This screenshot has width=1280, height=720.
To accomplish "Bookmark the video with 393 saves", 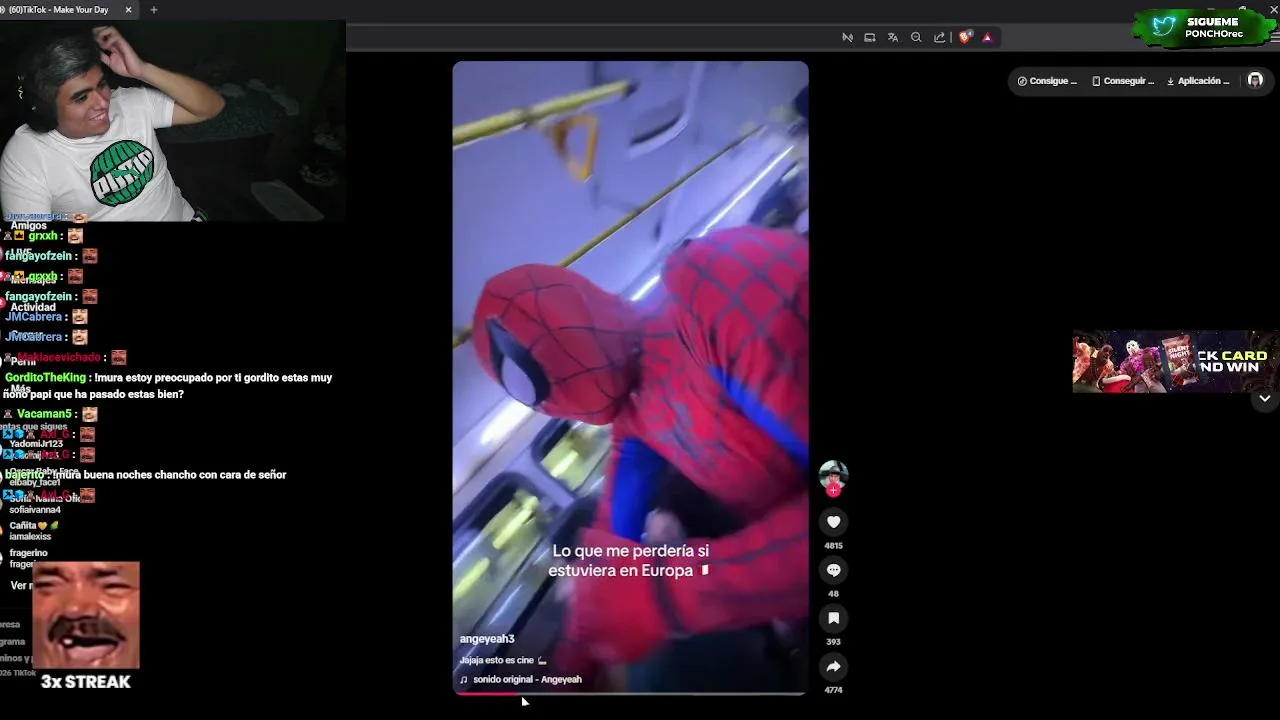I will [833, 618].
